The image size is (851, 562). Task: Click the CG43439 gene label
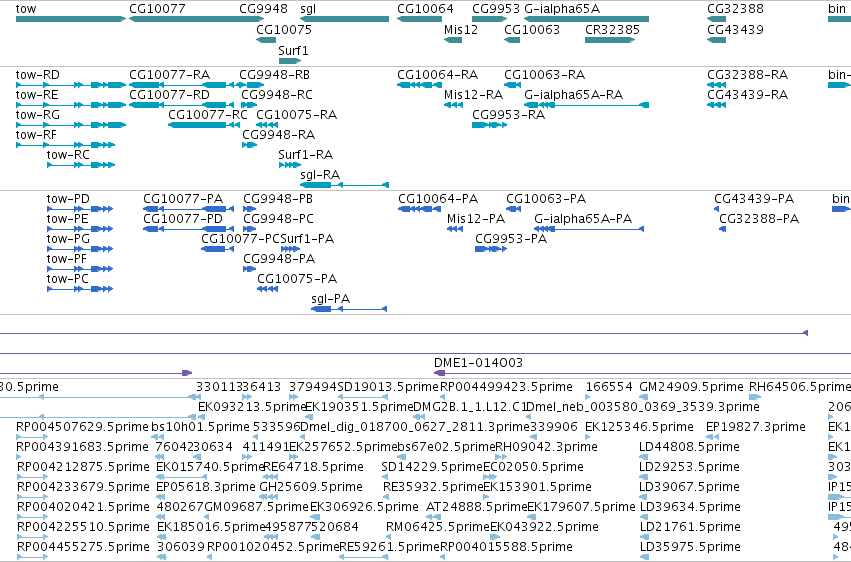pos(735,29)
